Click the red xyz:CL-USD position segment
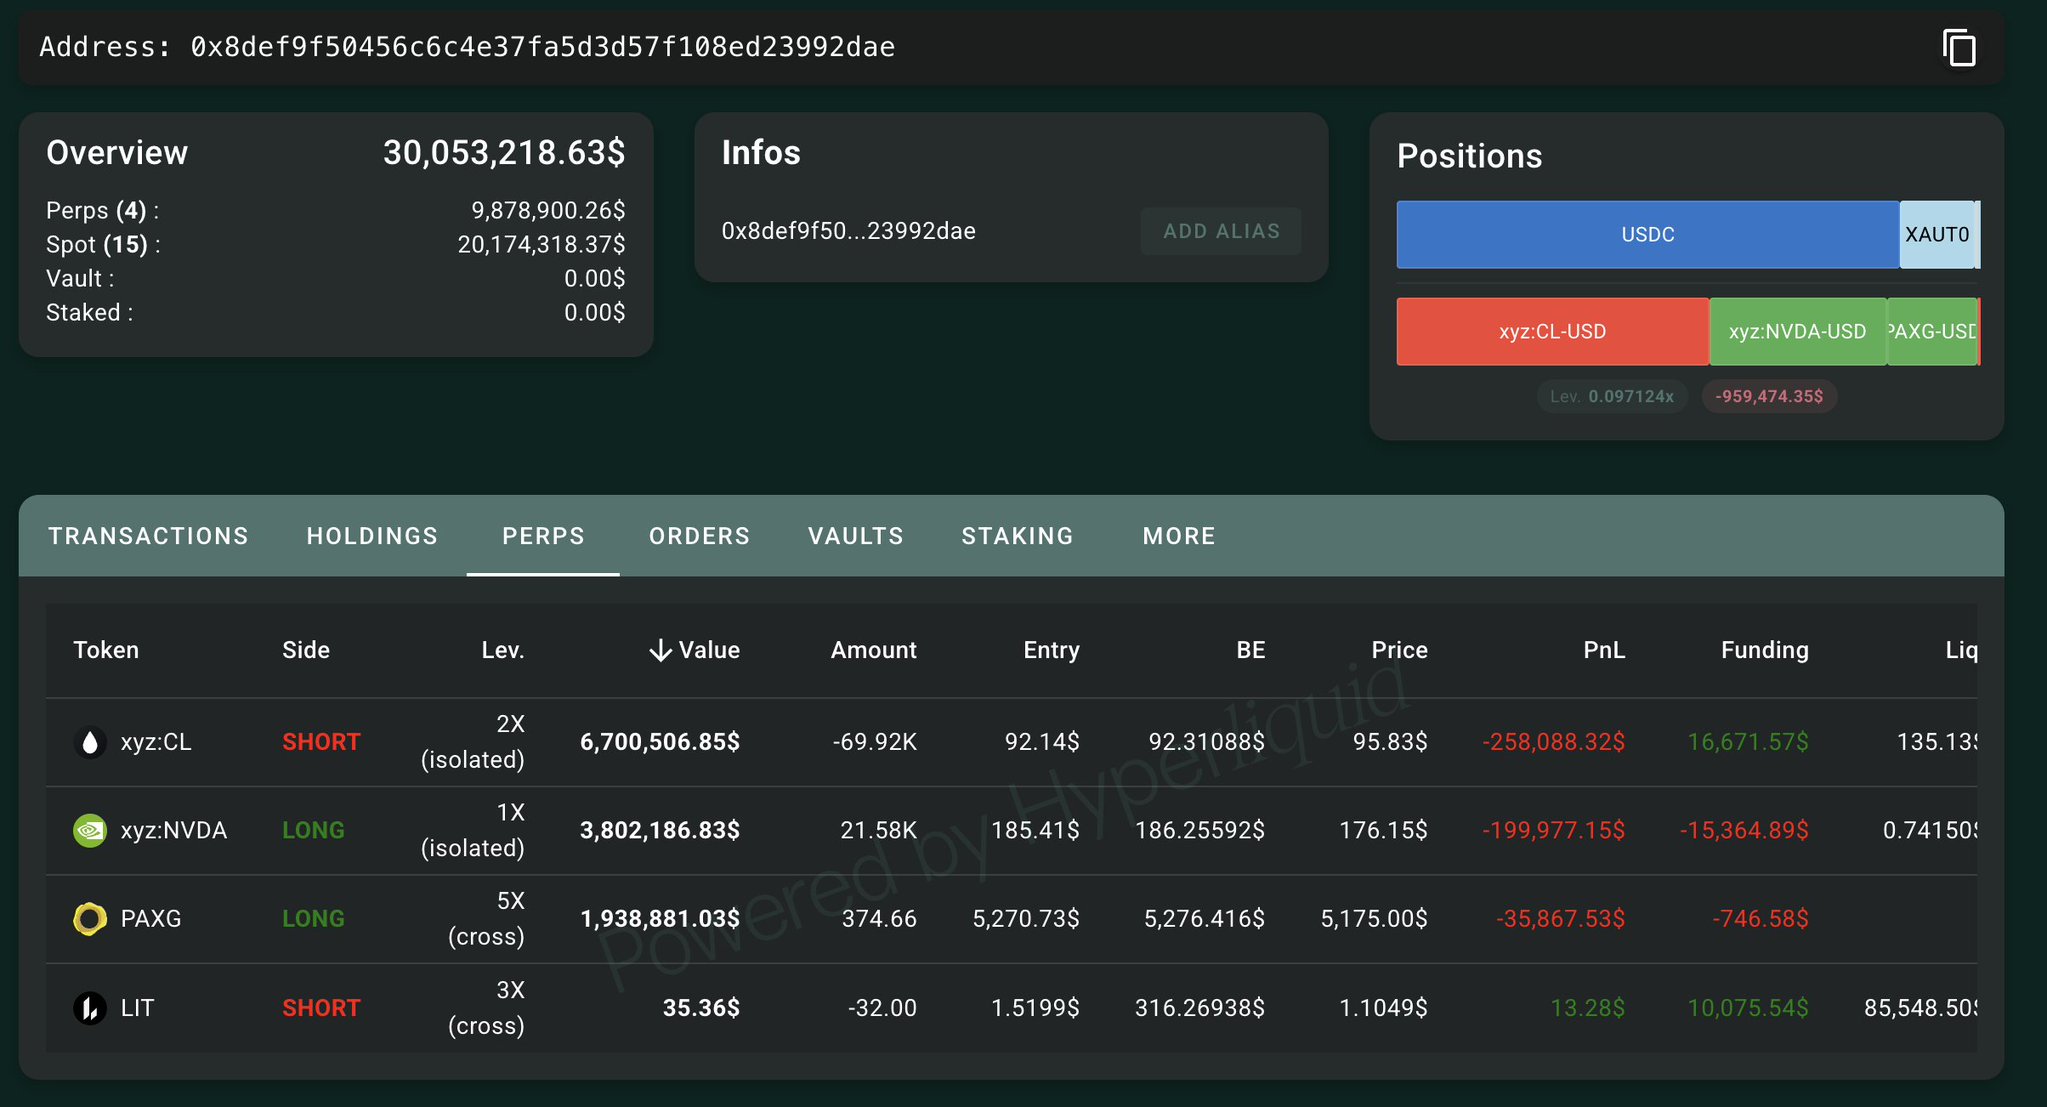The height and width of the screenshot is (1107, 2047). (x=1552, y=331)
